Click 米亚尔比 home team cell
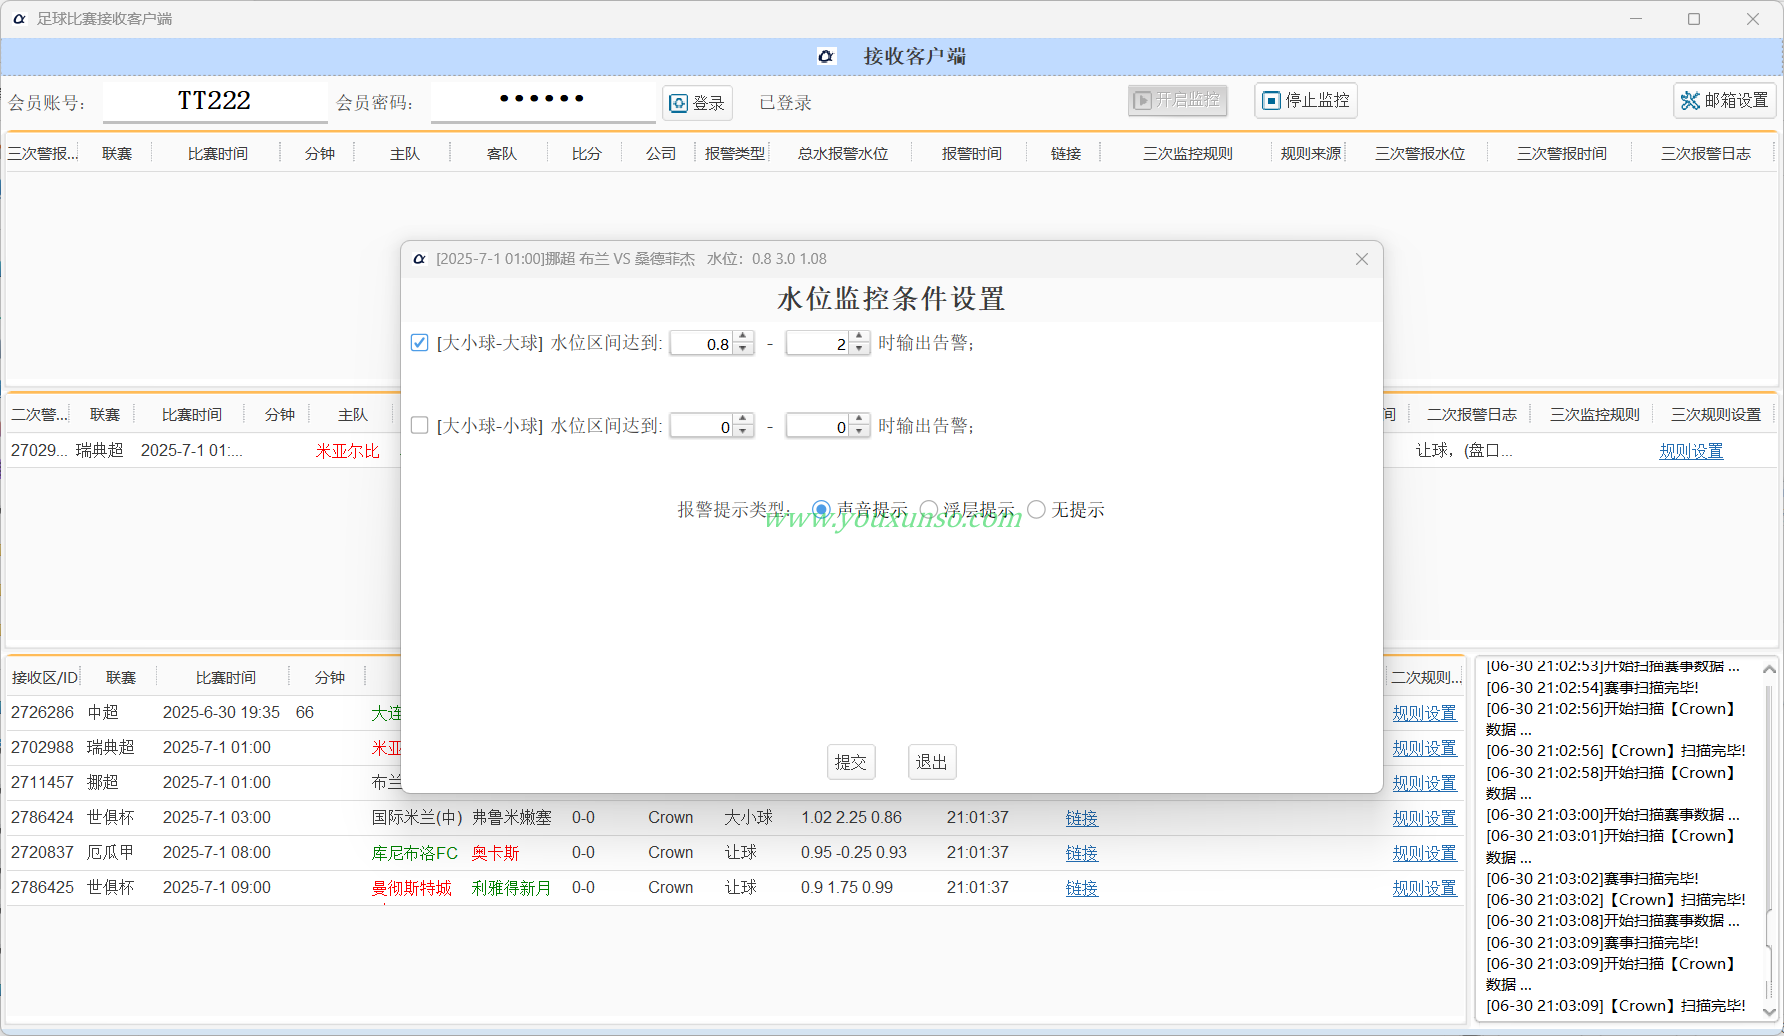Screen dimensions: 1784x1036 (348, 451)
